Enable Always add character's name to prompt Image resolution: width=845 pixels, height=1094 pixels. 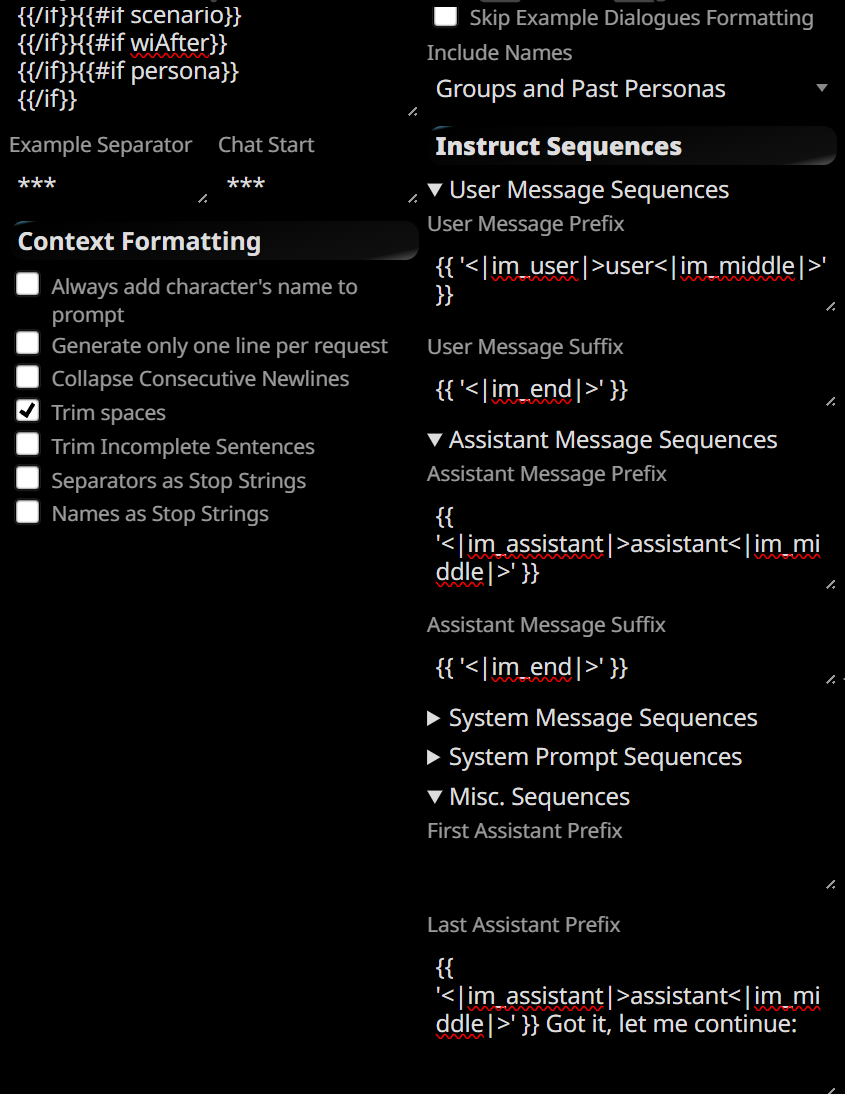pyautogui.click(x=28, y=285)
